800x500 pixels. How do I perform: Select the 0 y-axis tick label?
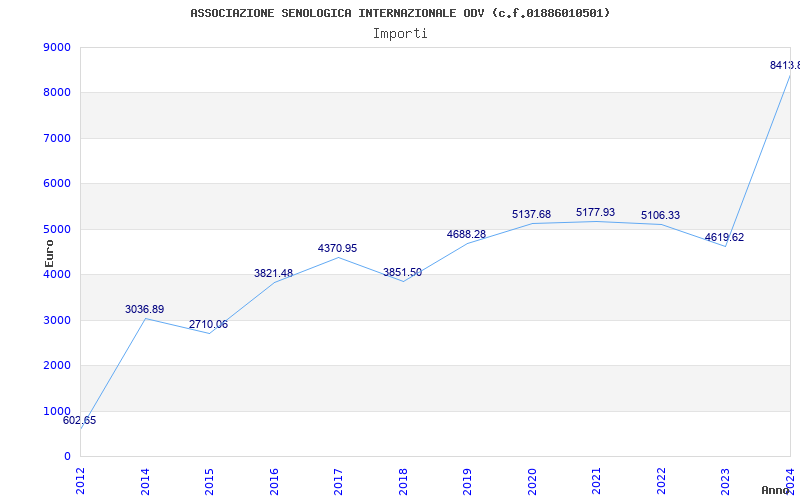pyautogui.click(x=67, y=457)
